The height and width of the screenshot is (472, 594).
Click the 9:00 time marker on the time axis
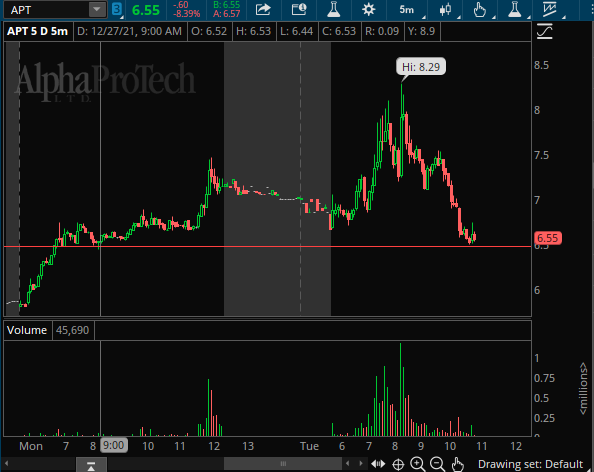pos(114,445)
